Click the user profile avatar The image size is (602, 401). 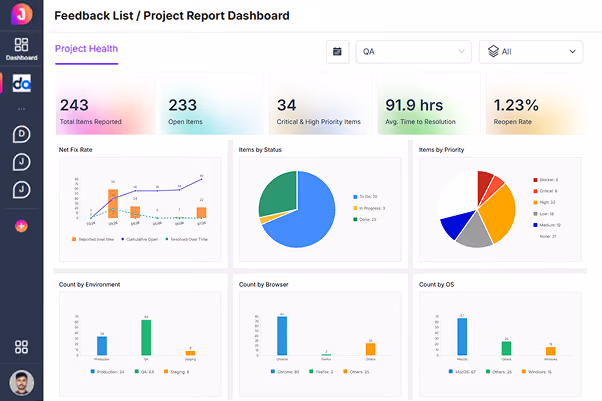22,383
